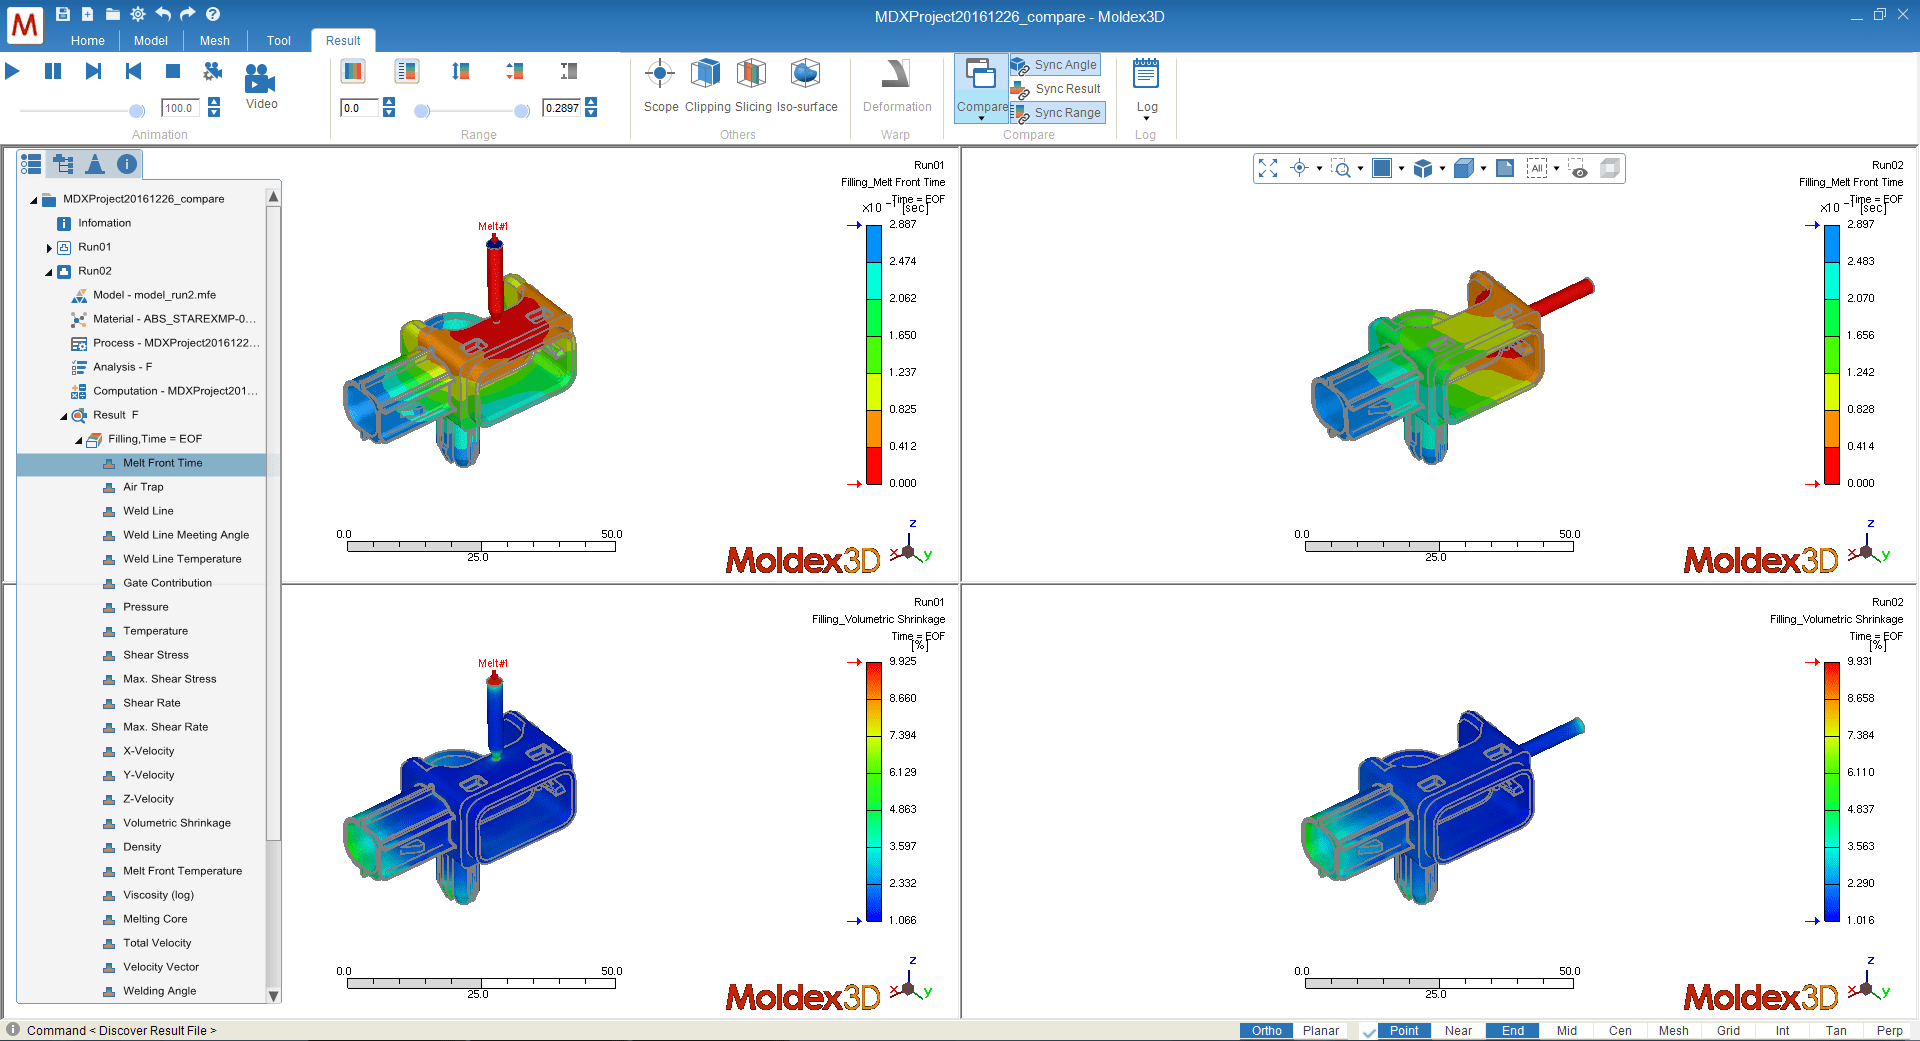This screenshot has width=1920, height=1041.
Task: Switch to the Mesh ribbon tab
Action: [x=215, y=41]
